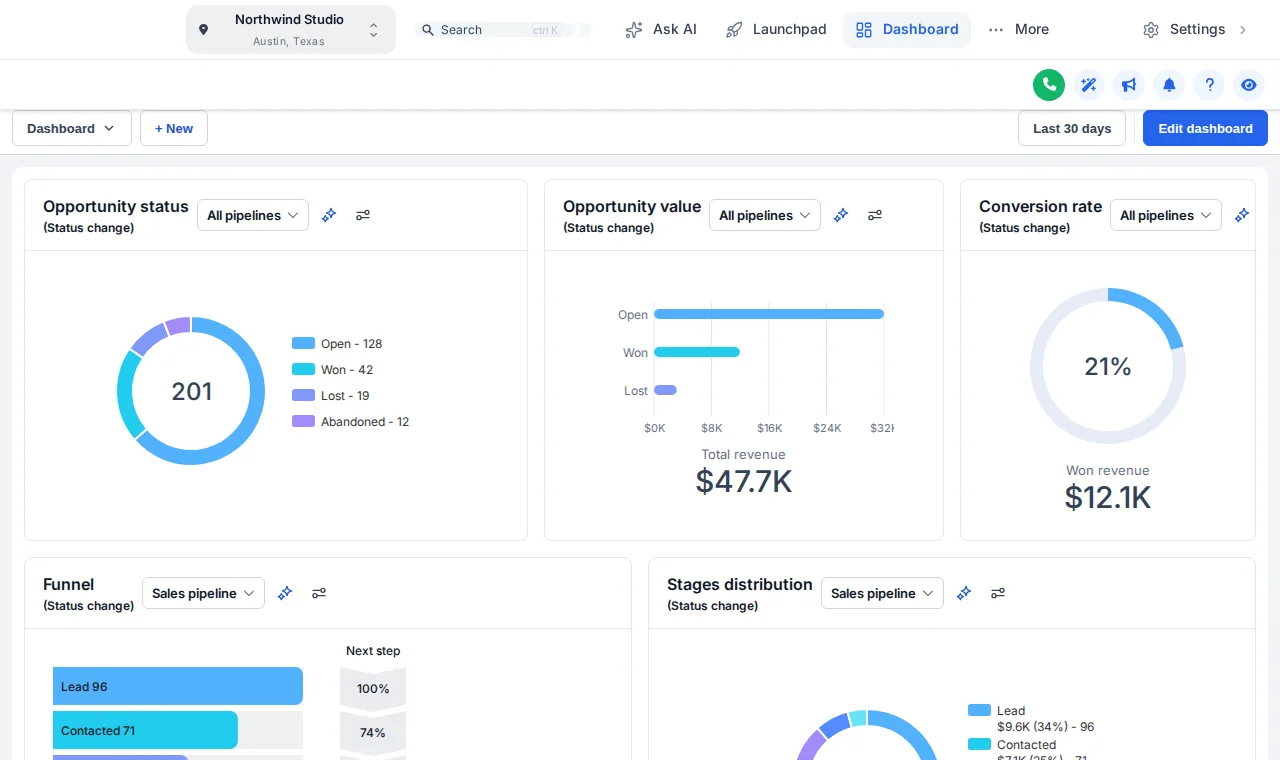Click sparkle AI icon on Funnel widget
The width and height of the screenshot is (1280, 760).
point(285,593)
